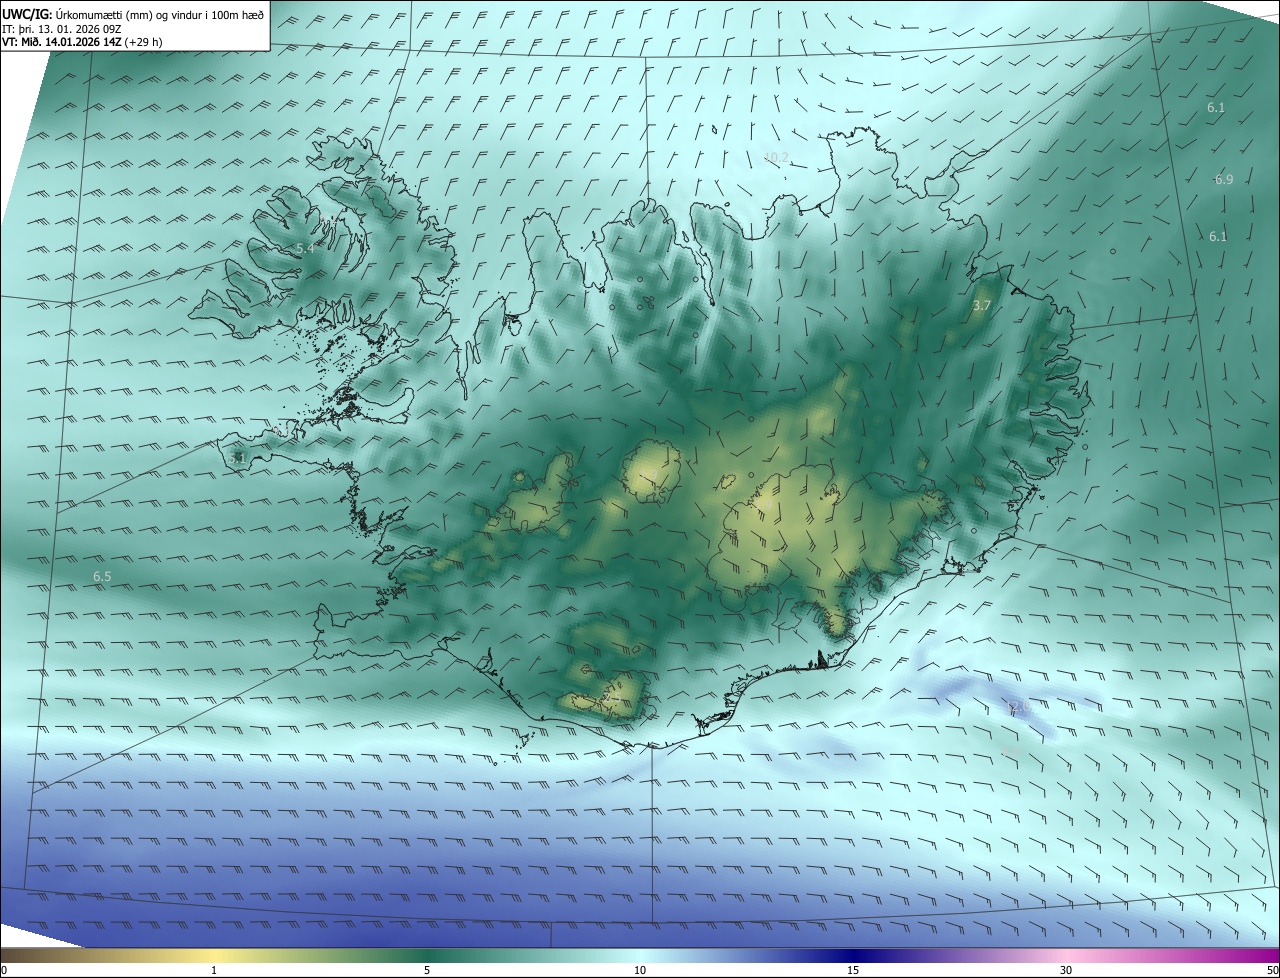Click the colorbar tick label '50'
The image size is (1280, 978).
pos(1272,970)
